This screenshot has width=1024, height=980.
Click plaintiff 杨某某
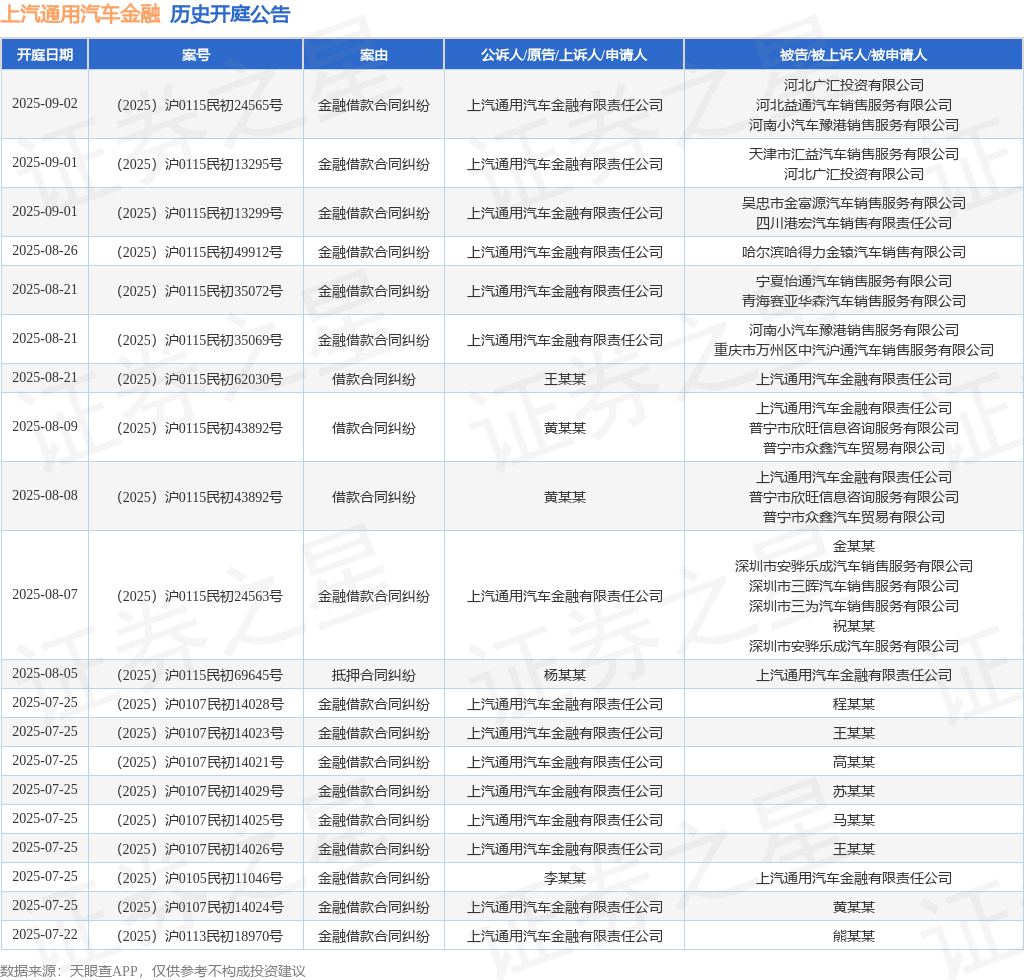click(x=565, y=675)
